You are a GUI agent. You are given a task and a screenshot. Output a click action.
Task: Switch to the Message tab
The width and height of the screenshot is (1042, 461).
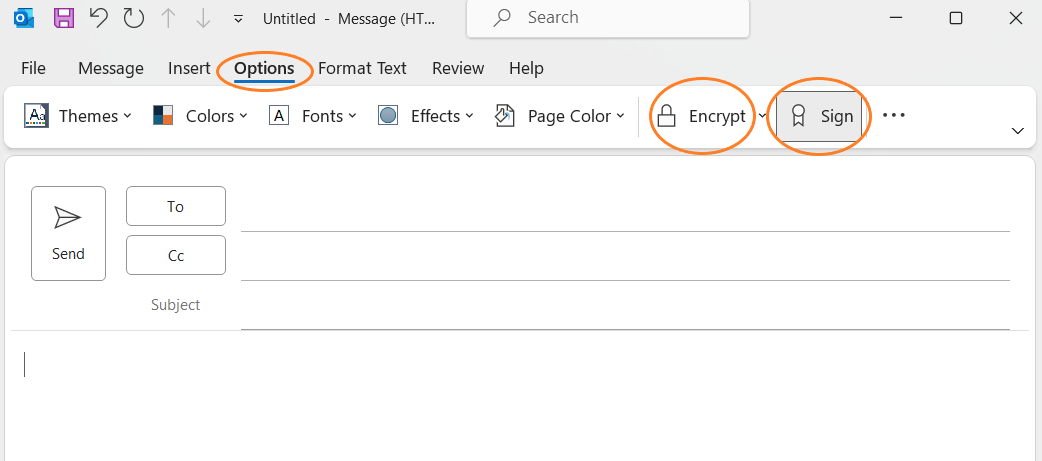coord(110,68)
